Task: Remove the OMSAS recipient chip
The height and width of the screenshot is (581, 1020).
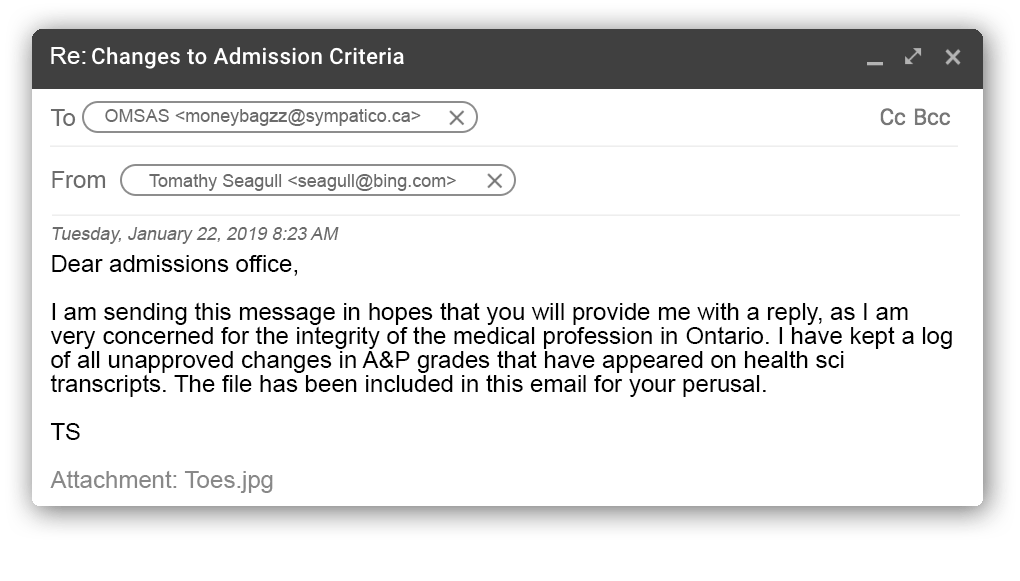Action: [456, 117]
